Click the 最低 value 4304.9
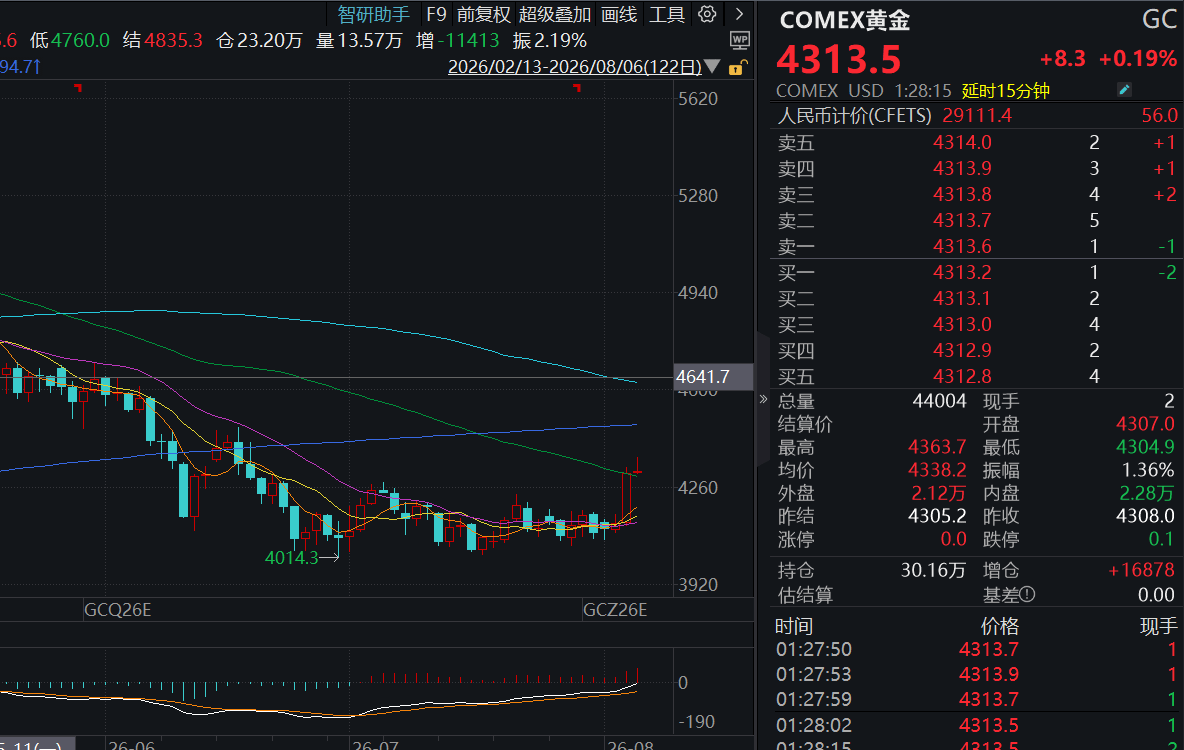The width and height of the screenshot is (1184, 750). 1145,447
